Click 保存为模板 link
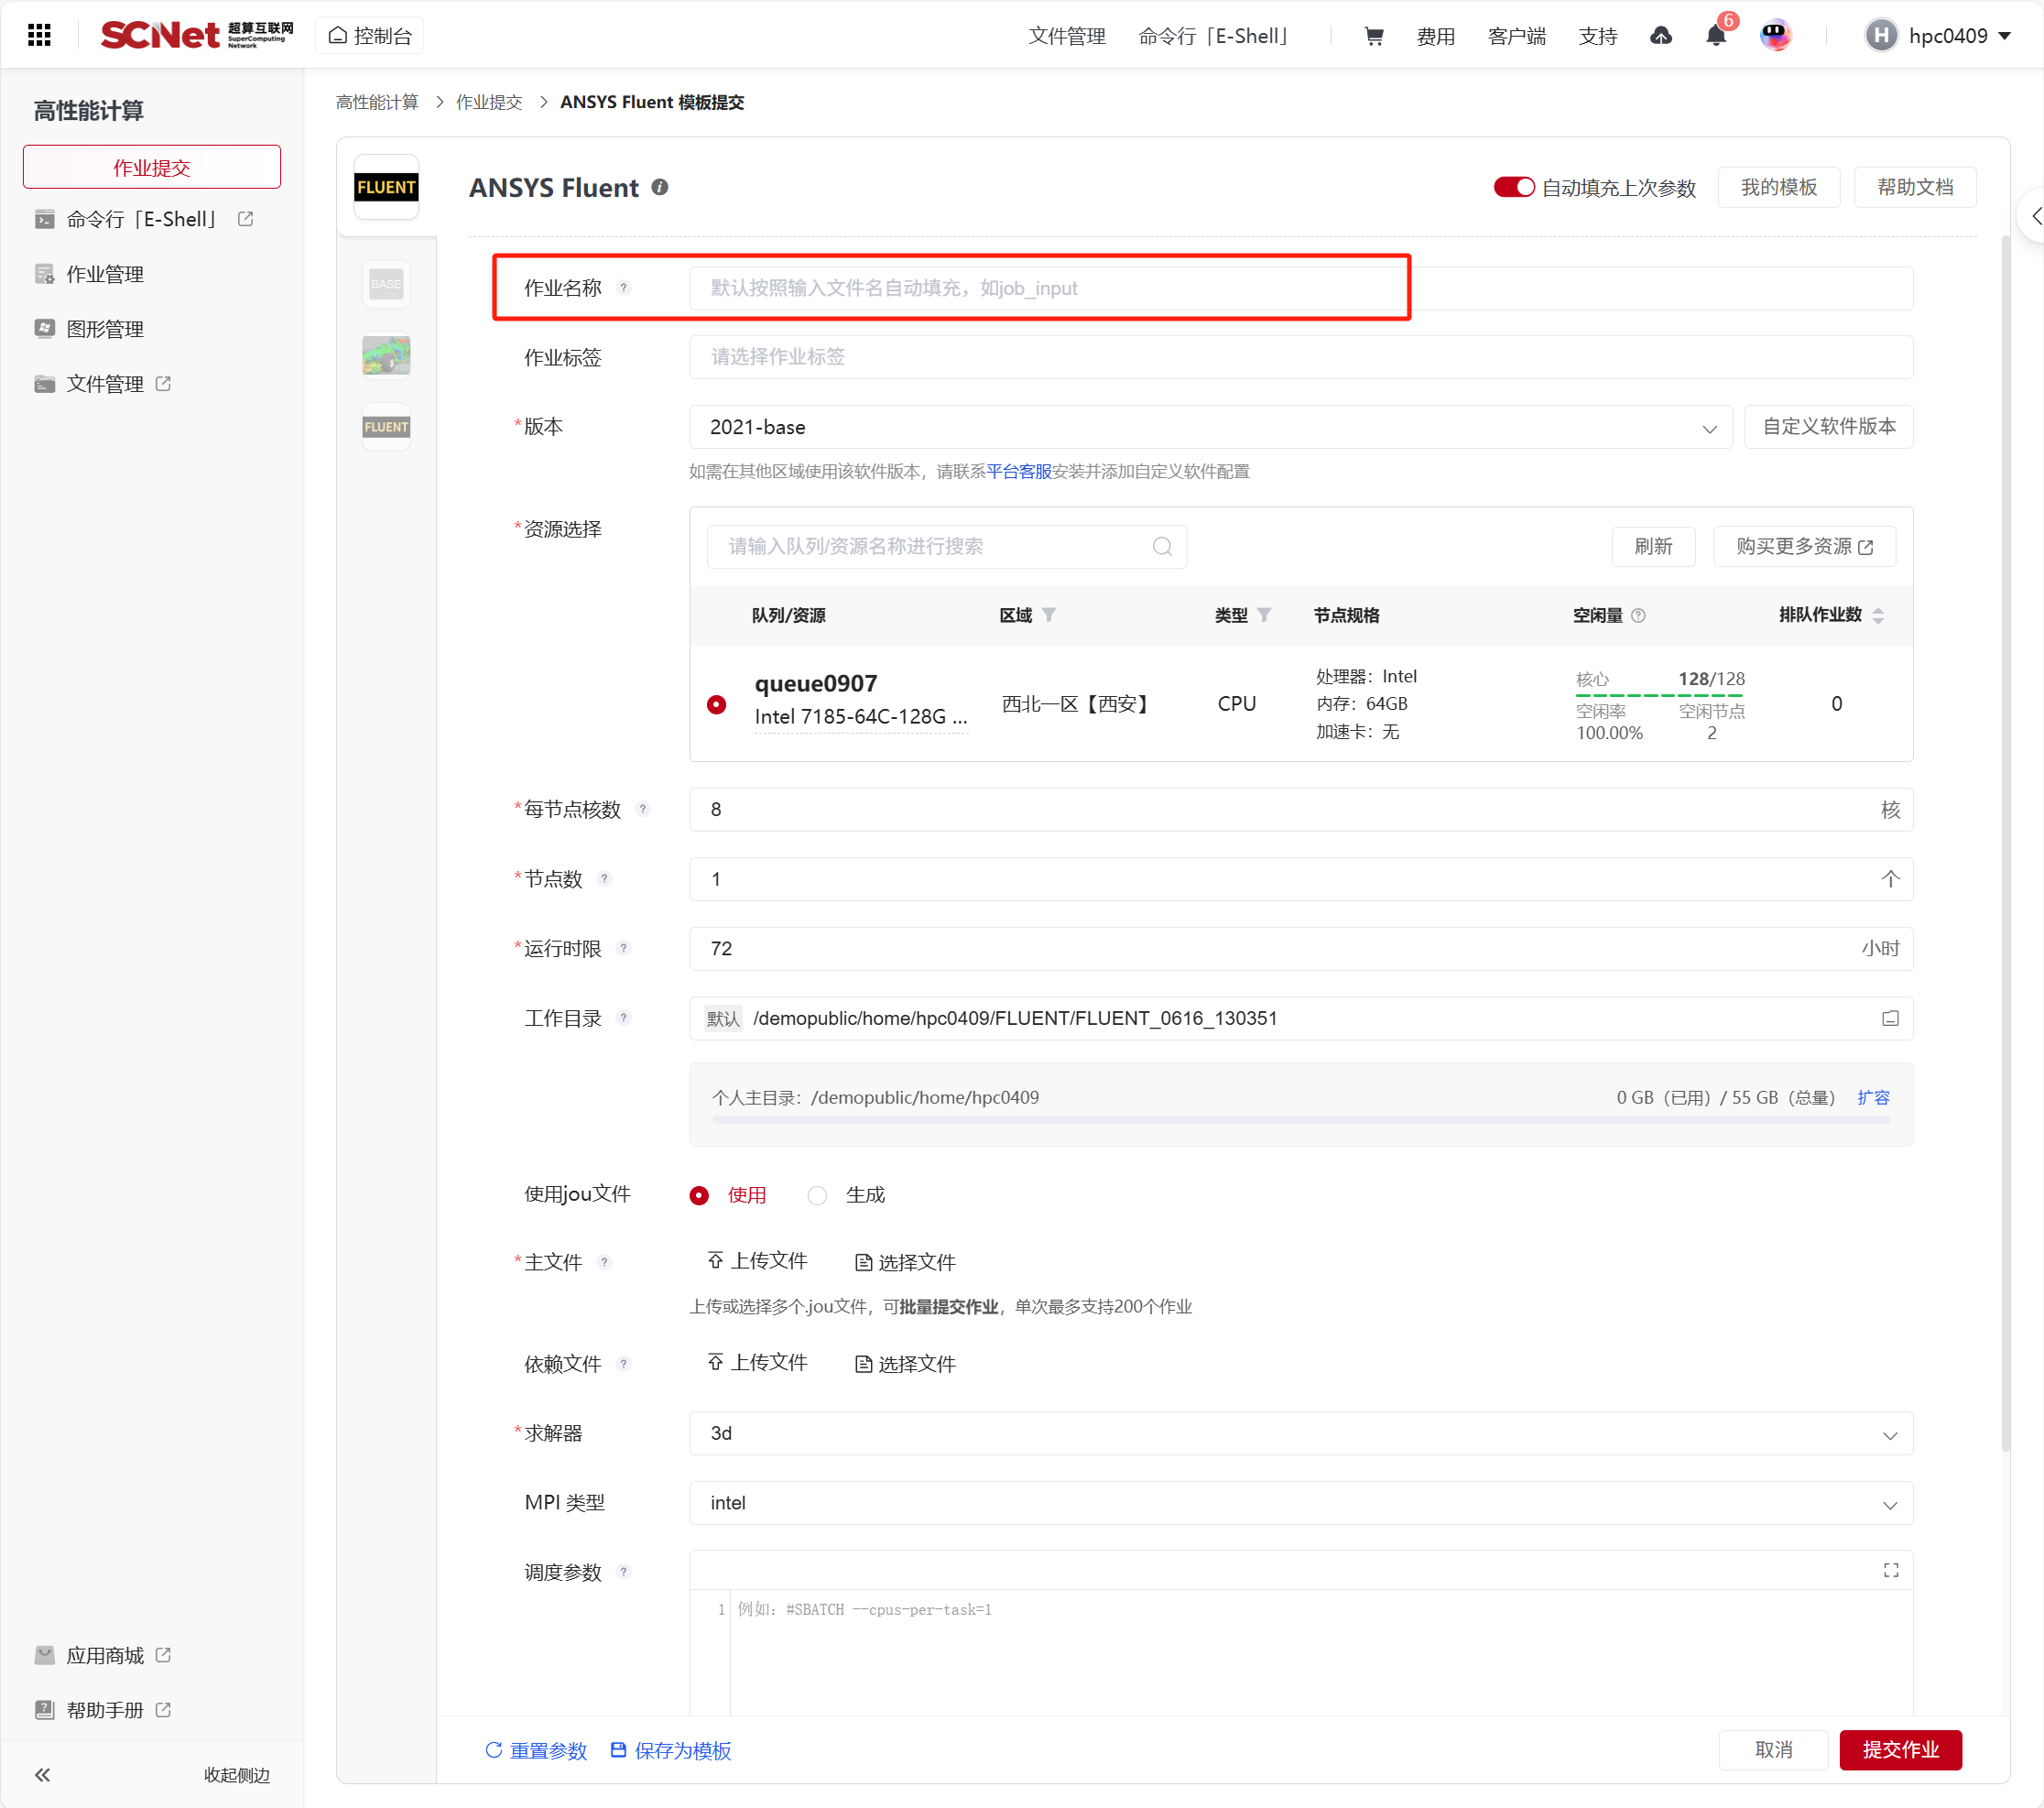Screen dimensions: 2044x1808 click(671, 1750)
